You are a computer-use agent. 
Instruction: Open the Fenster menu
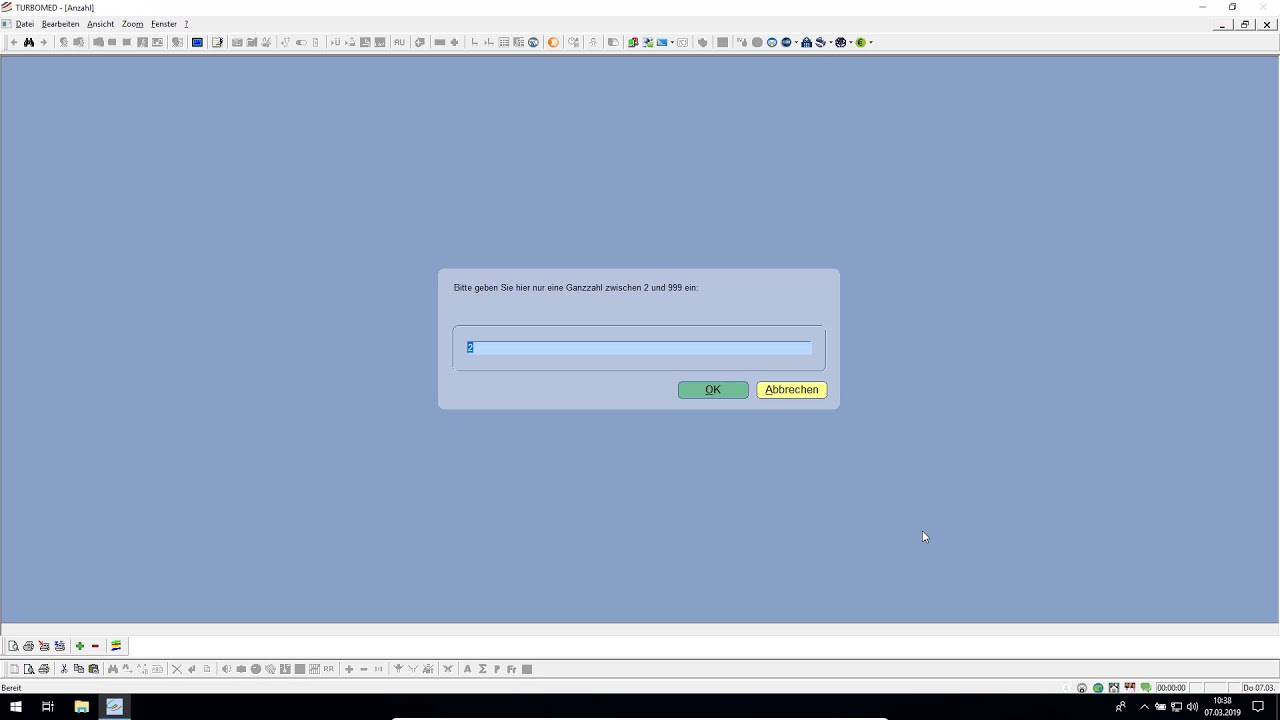point(164,24)
